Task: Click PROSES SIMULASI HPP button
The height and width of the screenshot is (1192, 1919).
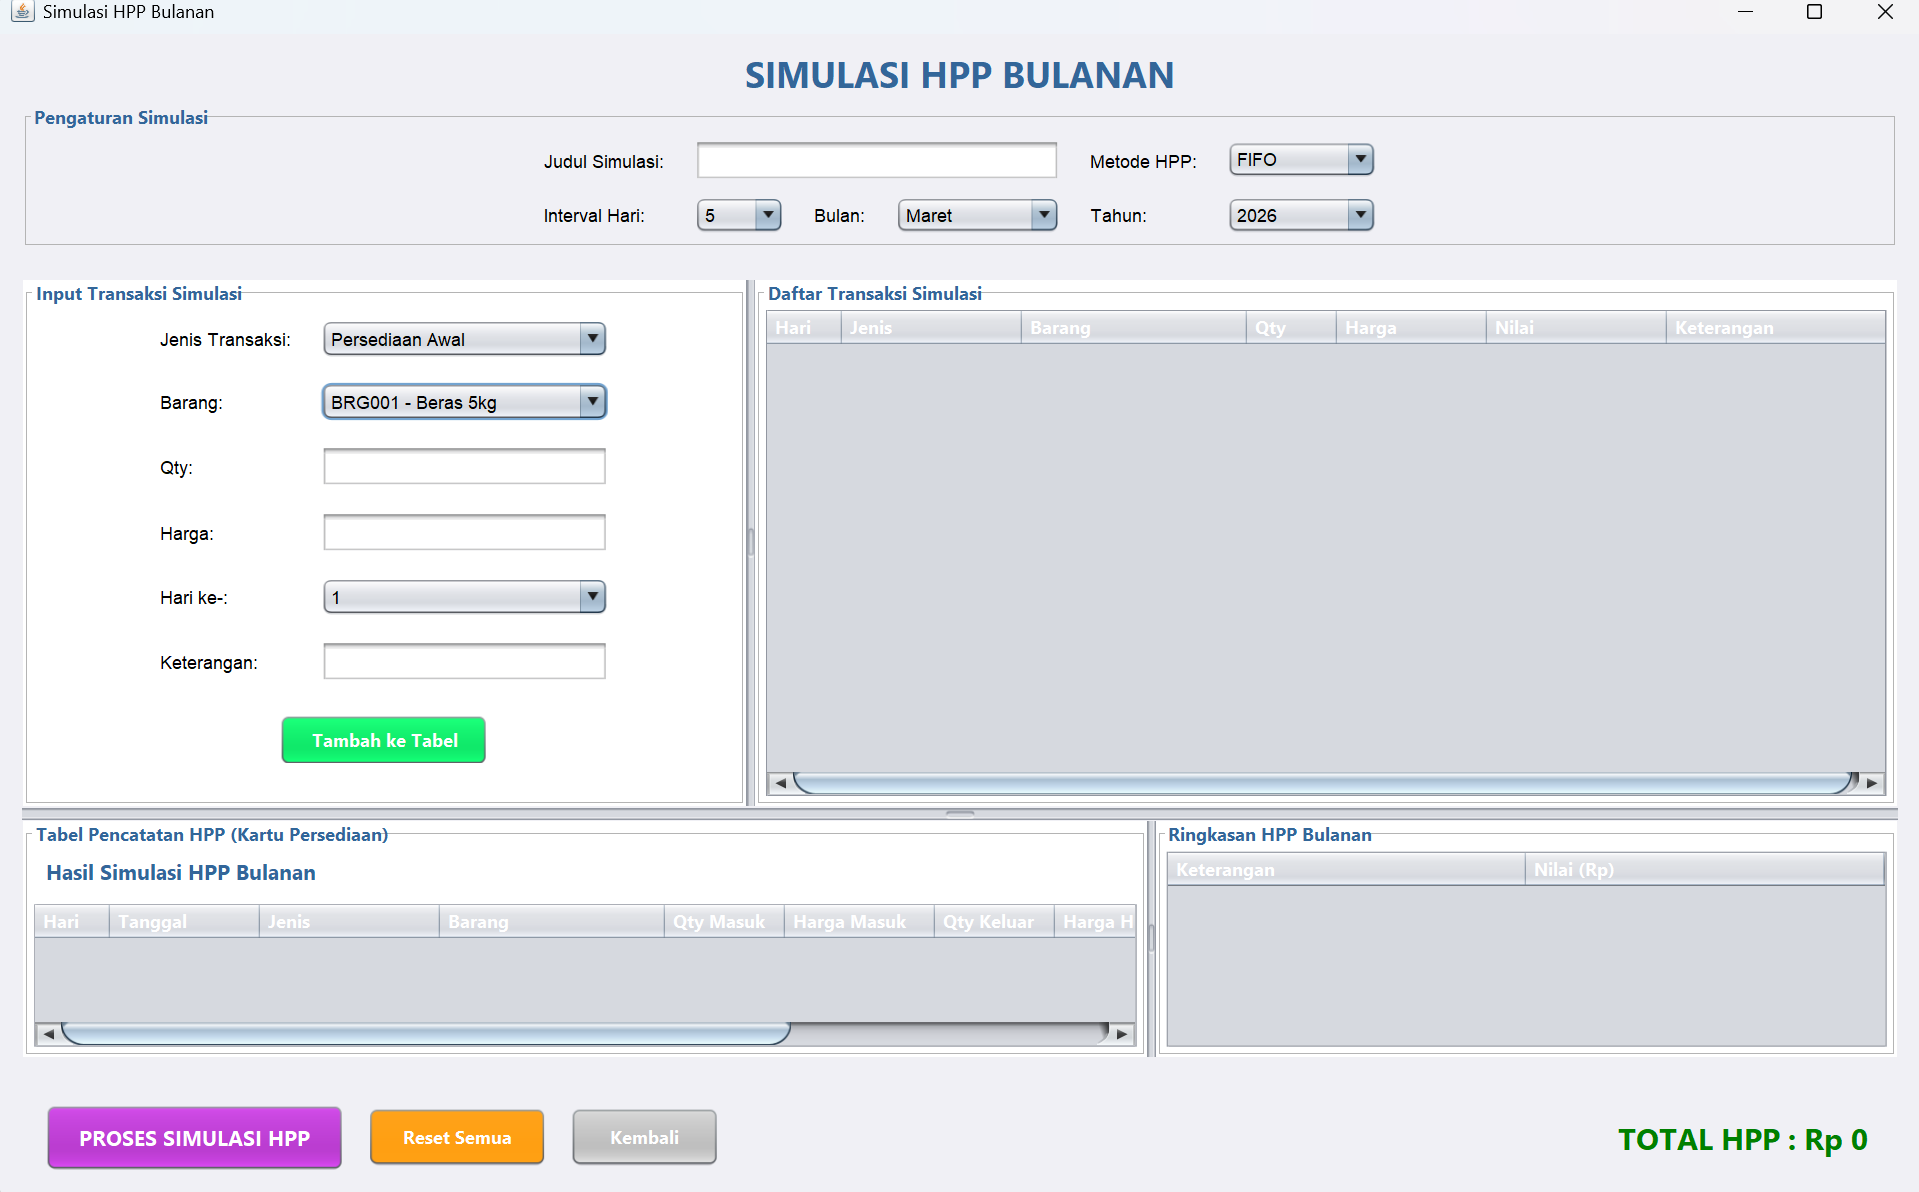Action: (195, 1138)
